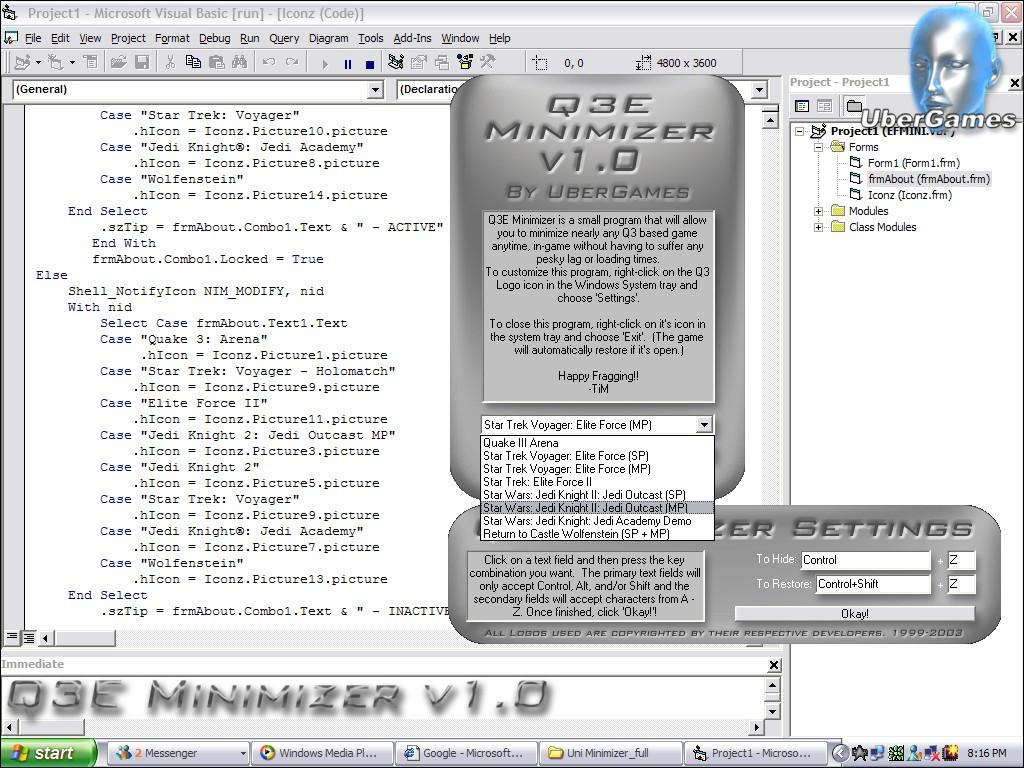
Task: Switch to Procedure View at code bottom-left
Action: coord(13,637)
